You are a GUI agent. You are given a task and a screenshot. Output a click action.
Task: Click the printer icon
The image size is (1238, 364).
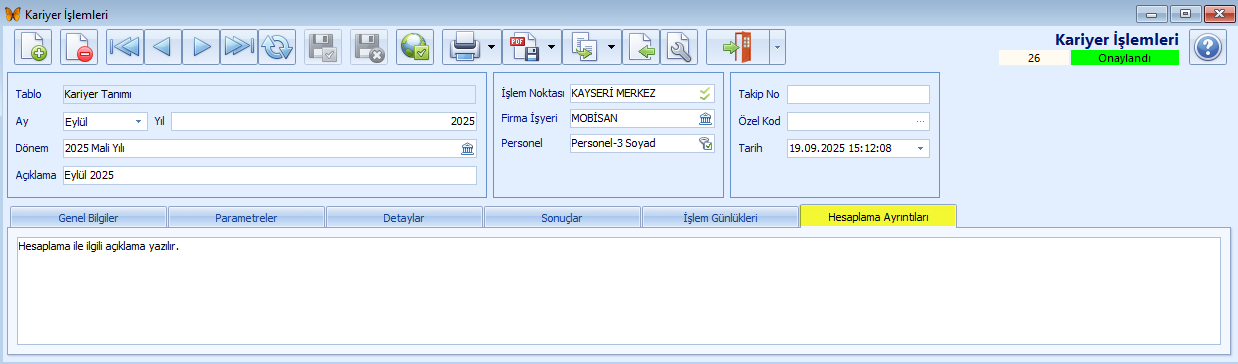pos(465,47)
